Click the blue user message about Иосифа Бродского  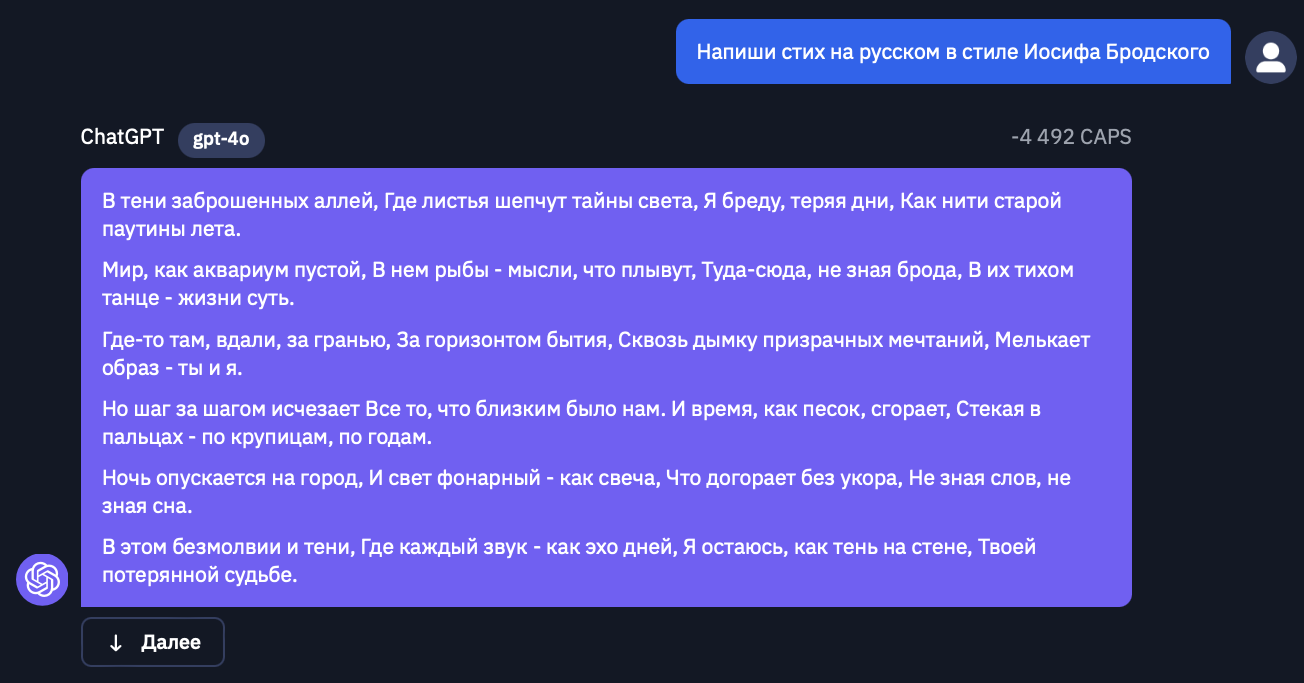pos(953,52)
